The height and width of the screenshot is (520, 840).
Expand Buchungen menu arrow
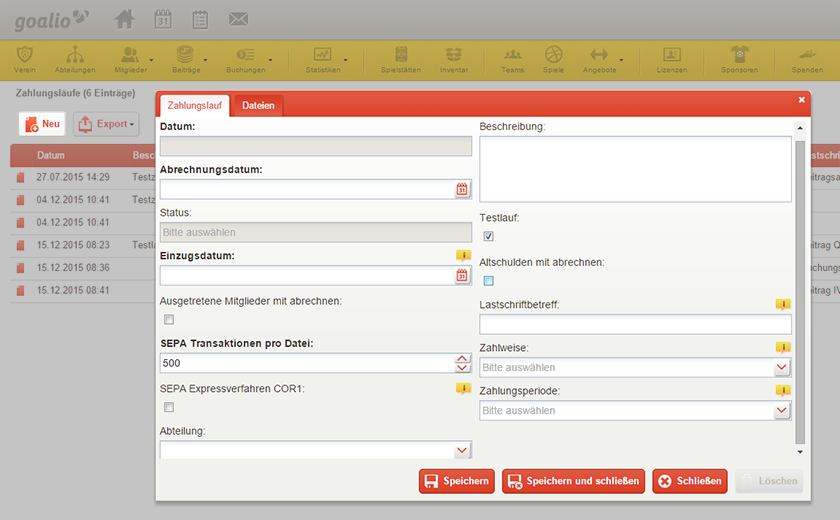[x=270, y=60]
